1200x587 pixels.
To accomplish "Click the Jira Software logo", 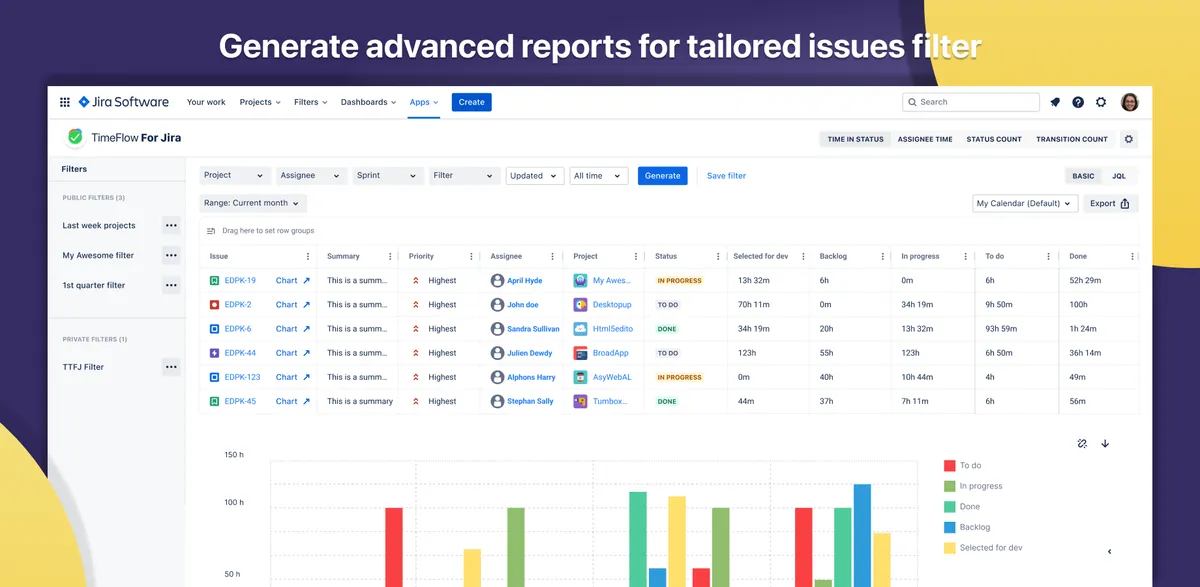I will [x=124, y=102].
